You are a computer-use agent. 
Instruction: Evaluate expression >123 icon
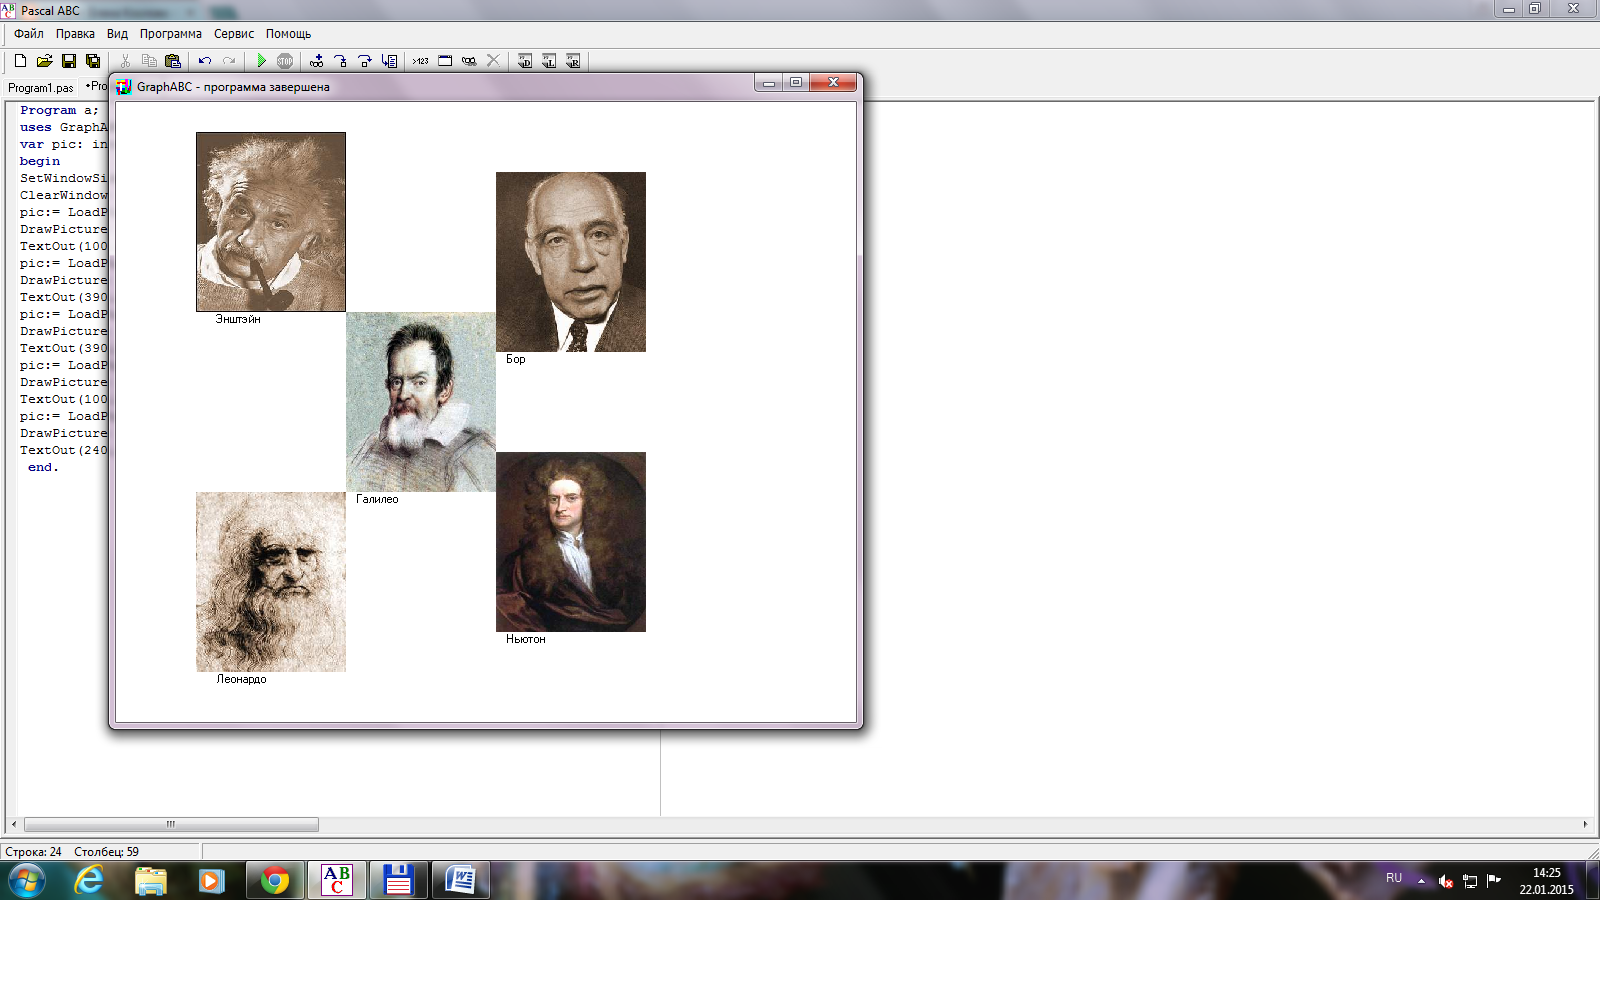pos(421,61)
